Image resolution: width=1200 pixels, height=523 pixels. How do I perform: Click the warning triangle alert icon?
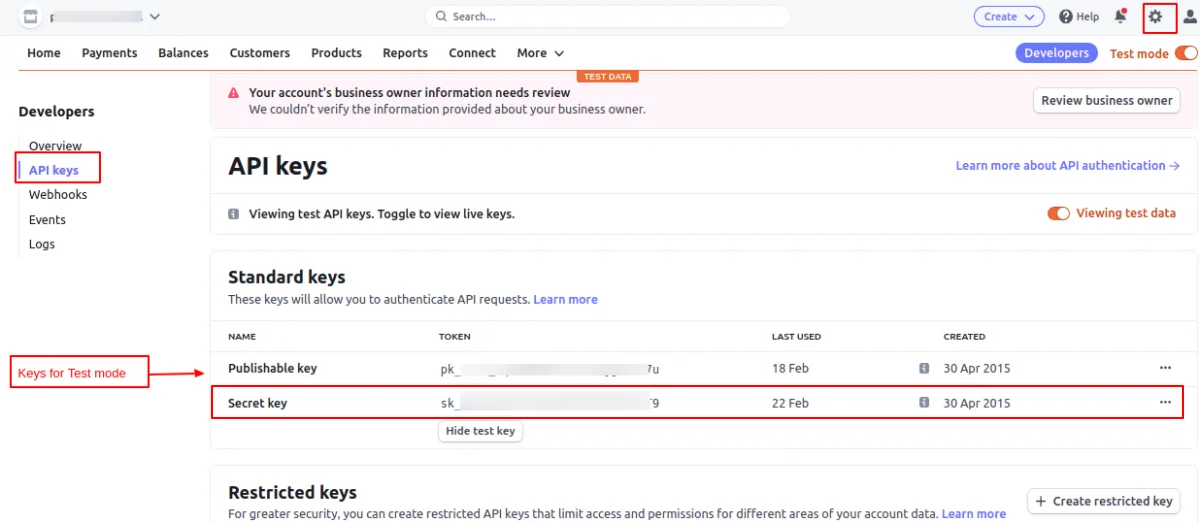(x=234, y=93)
